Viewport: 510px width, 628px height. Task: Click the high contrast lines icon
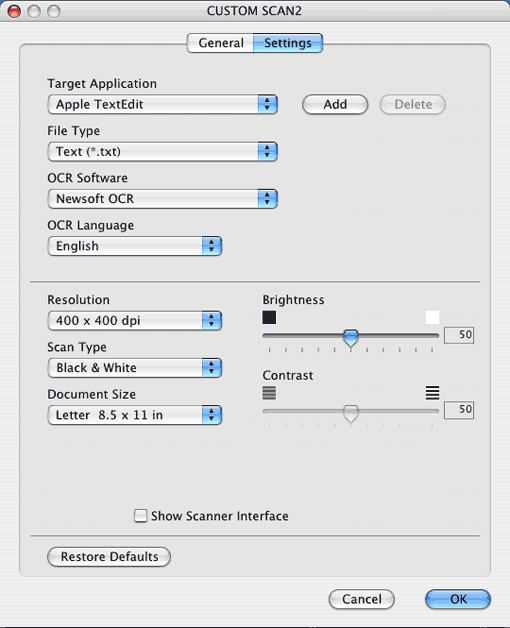point(432,393)
